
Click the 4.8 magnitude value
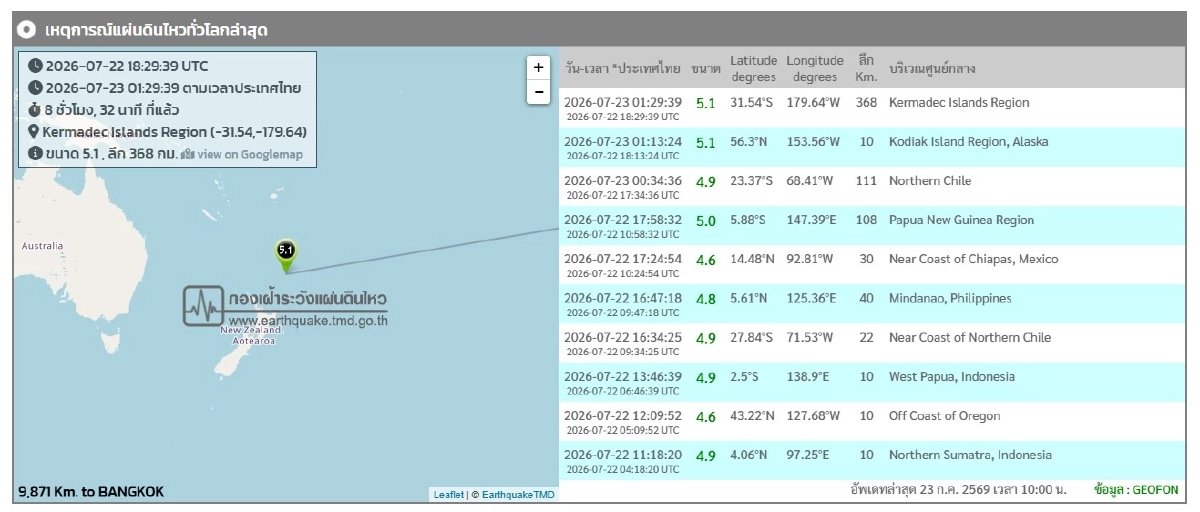click(x=705, y=299)
